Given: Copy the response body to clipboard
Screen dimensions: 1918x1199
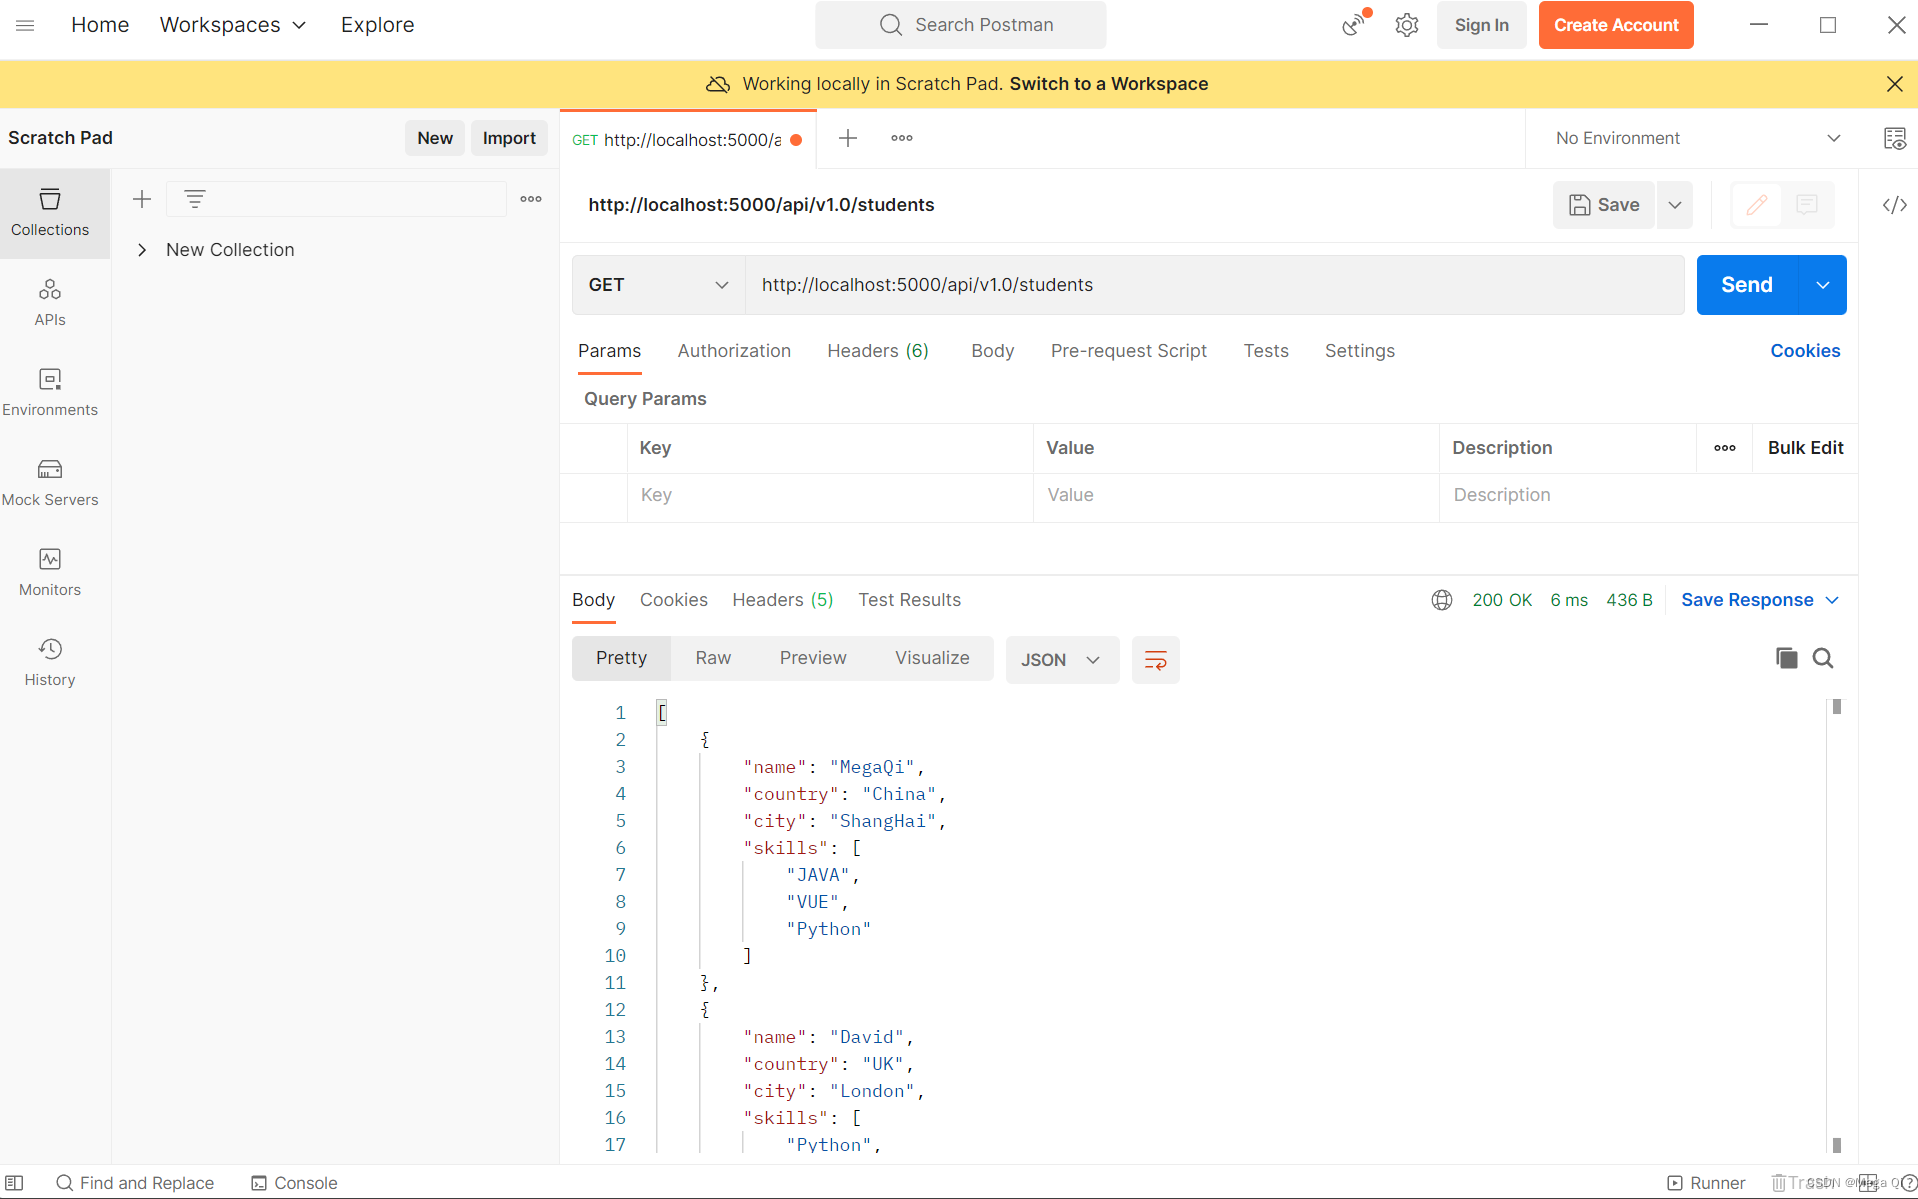Looking at the screenshot, I should point(1786,658).
